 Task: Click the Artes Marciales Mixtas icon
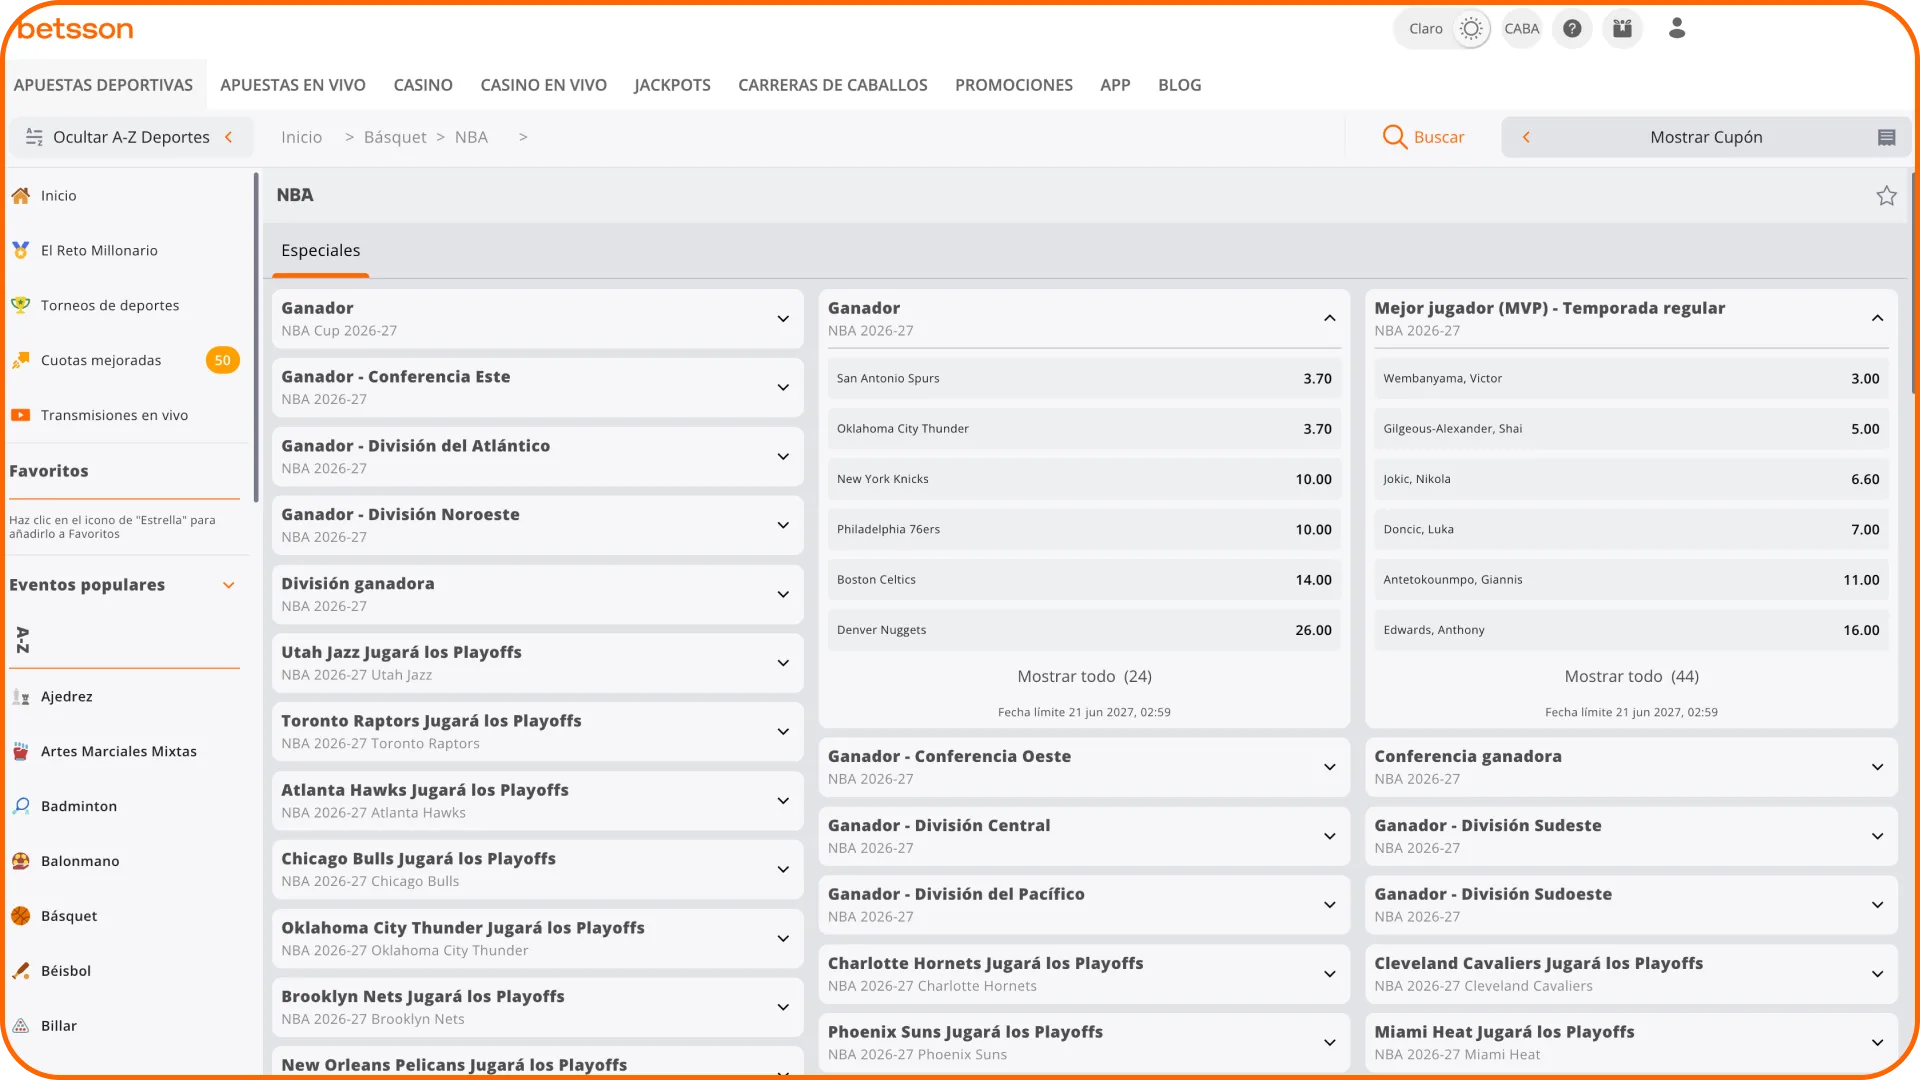(x=20, y=752)
